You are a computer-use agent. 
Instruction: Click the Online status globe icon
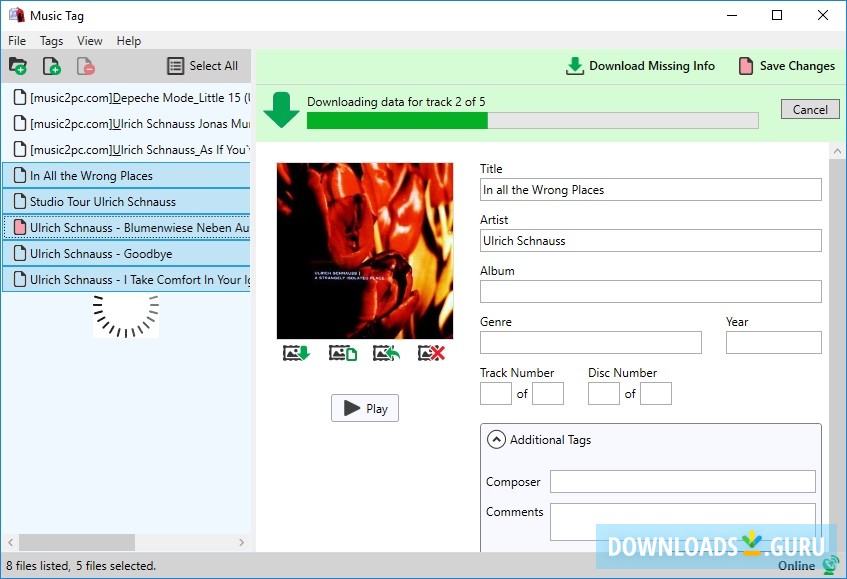[830, 565]
